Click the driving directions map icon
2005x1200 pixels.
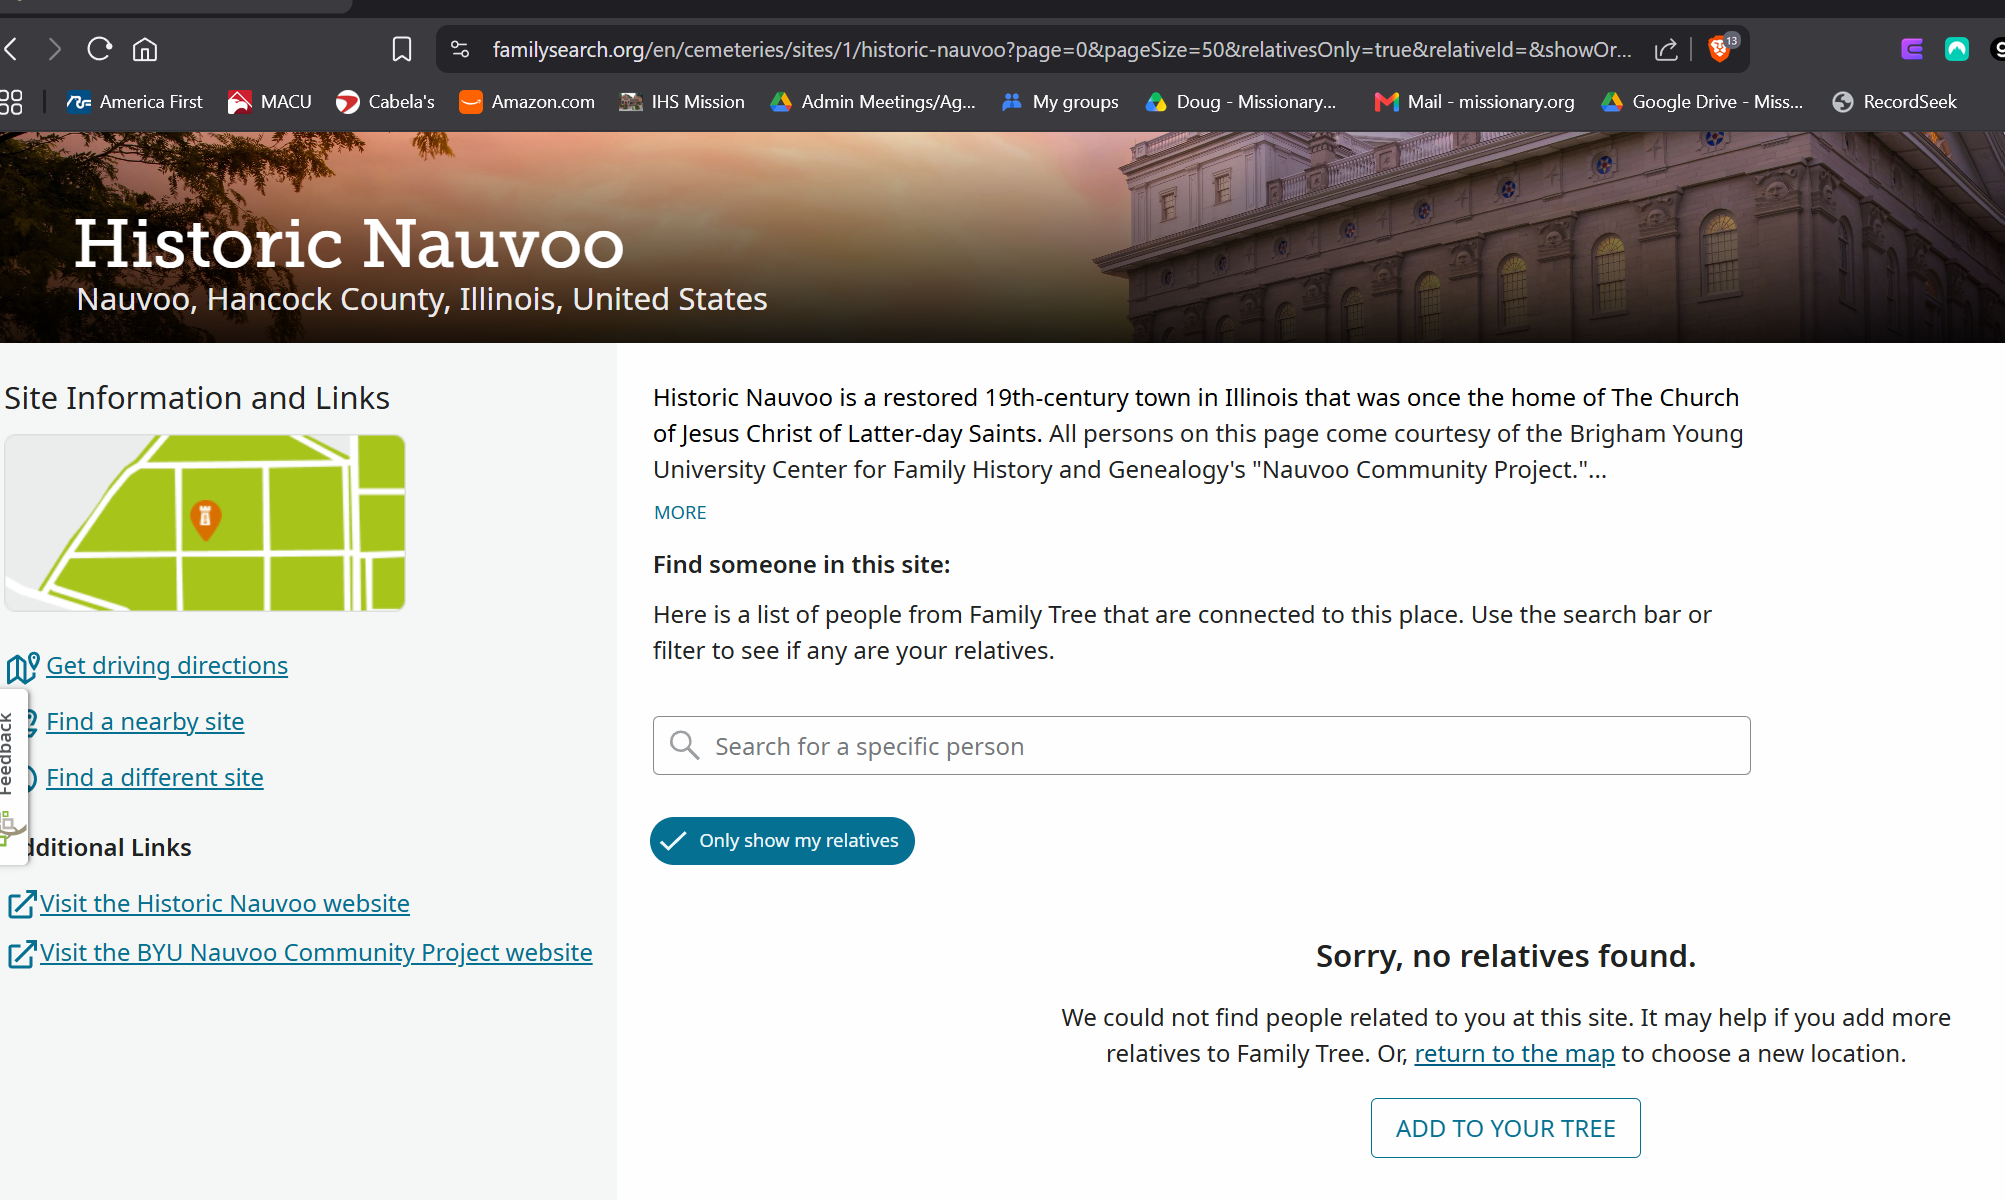22,667
